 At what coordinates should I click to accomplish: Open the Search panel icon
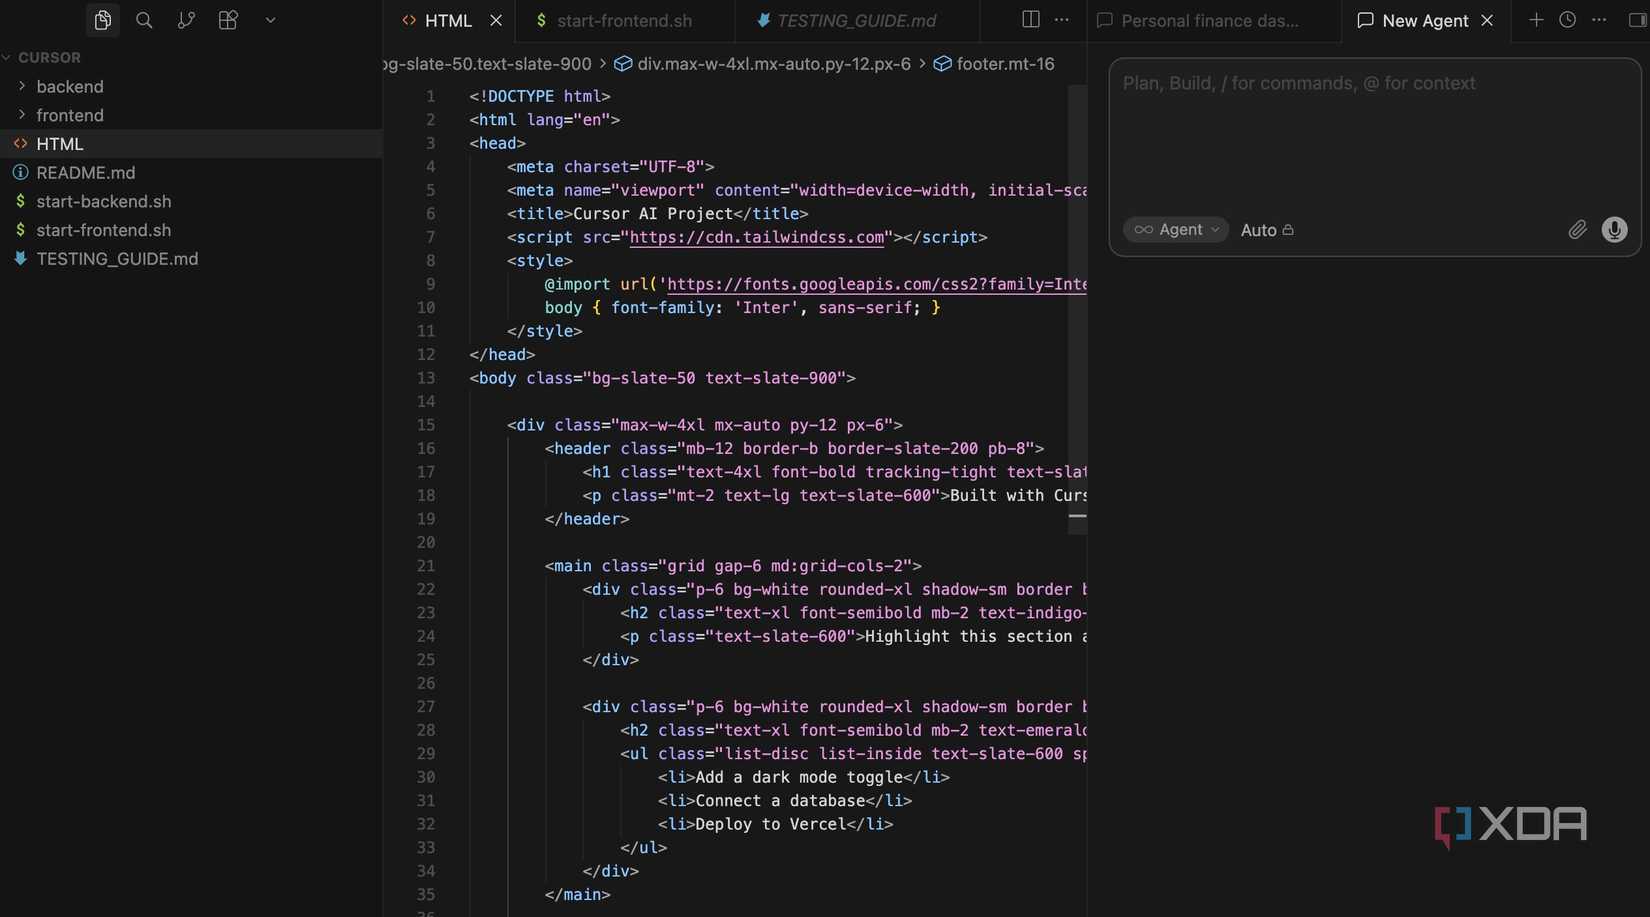click(144, 20)
